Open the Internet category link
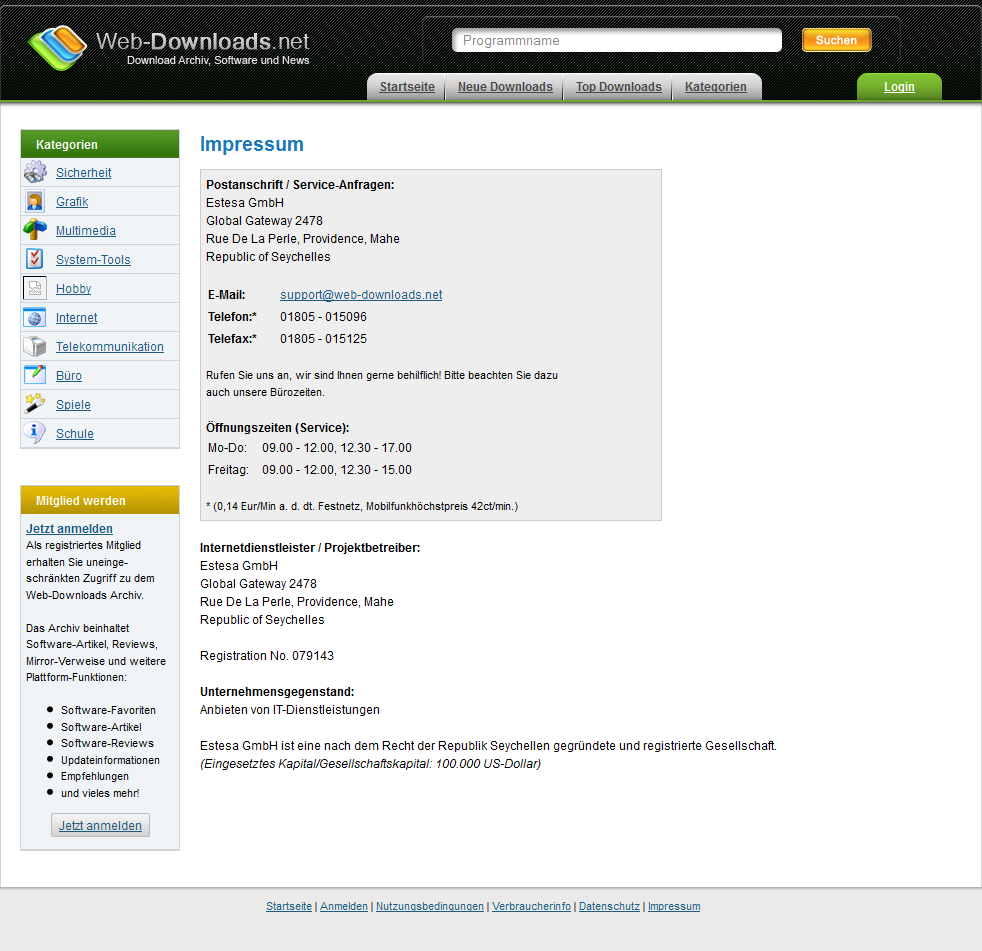Viewport: 982px width, 951px height. click(x=76, y=317)
